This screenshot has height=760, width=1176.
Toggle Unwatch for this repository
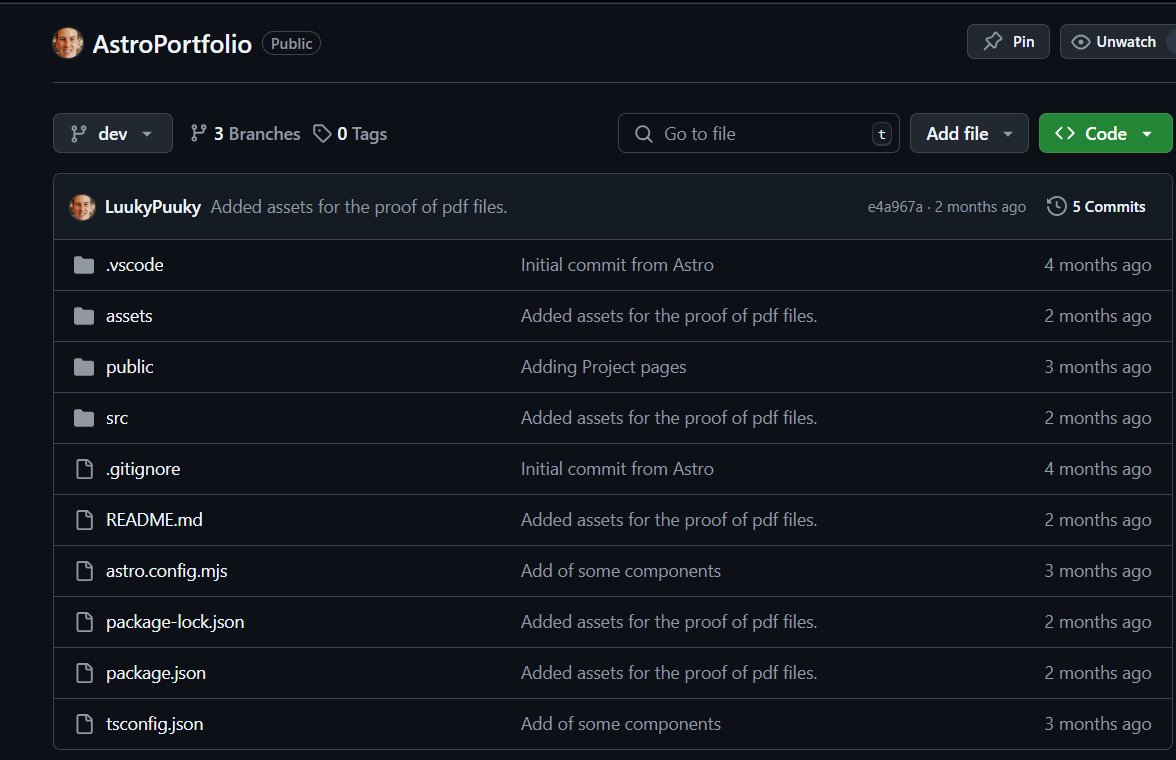click(x=1115, y=42)
